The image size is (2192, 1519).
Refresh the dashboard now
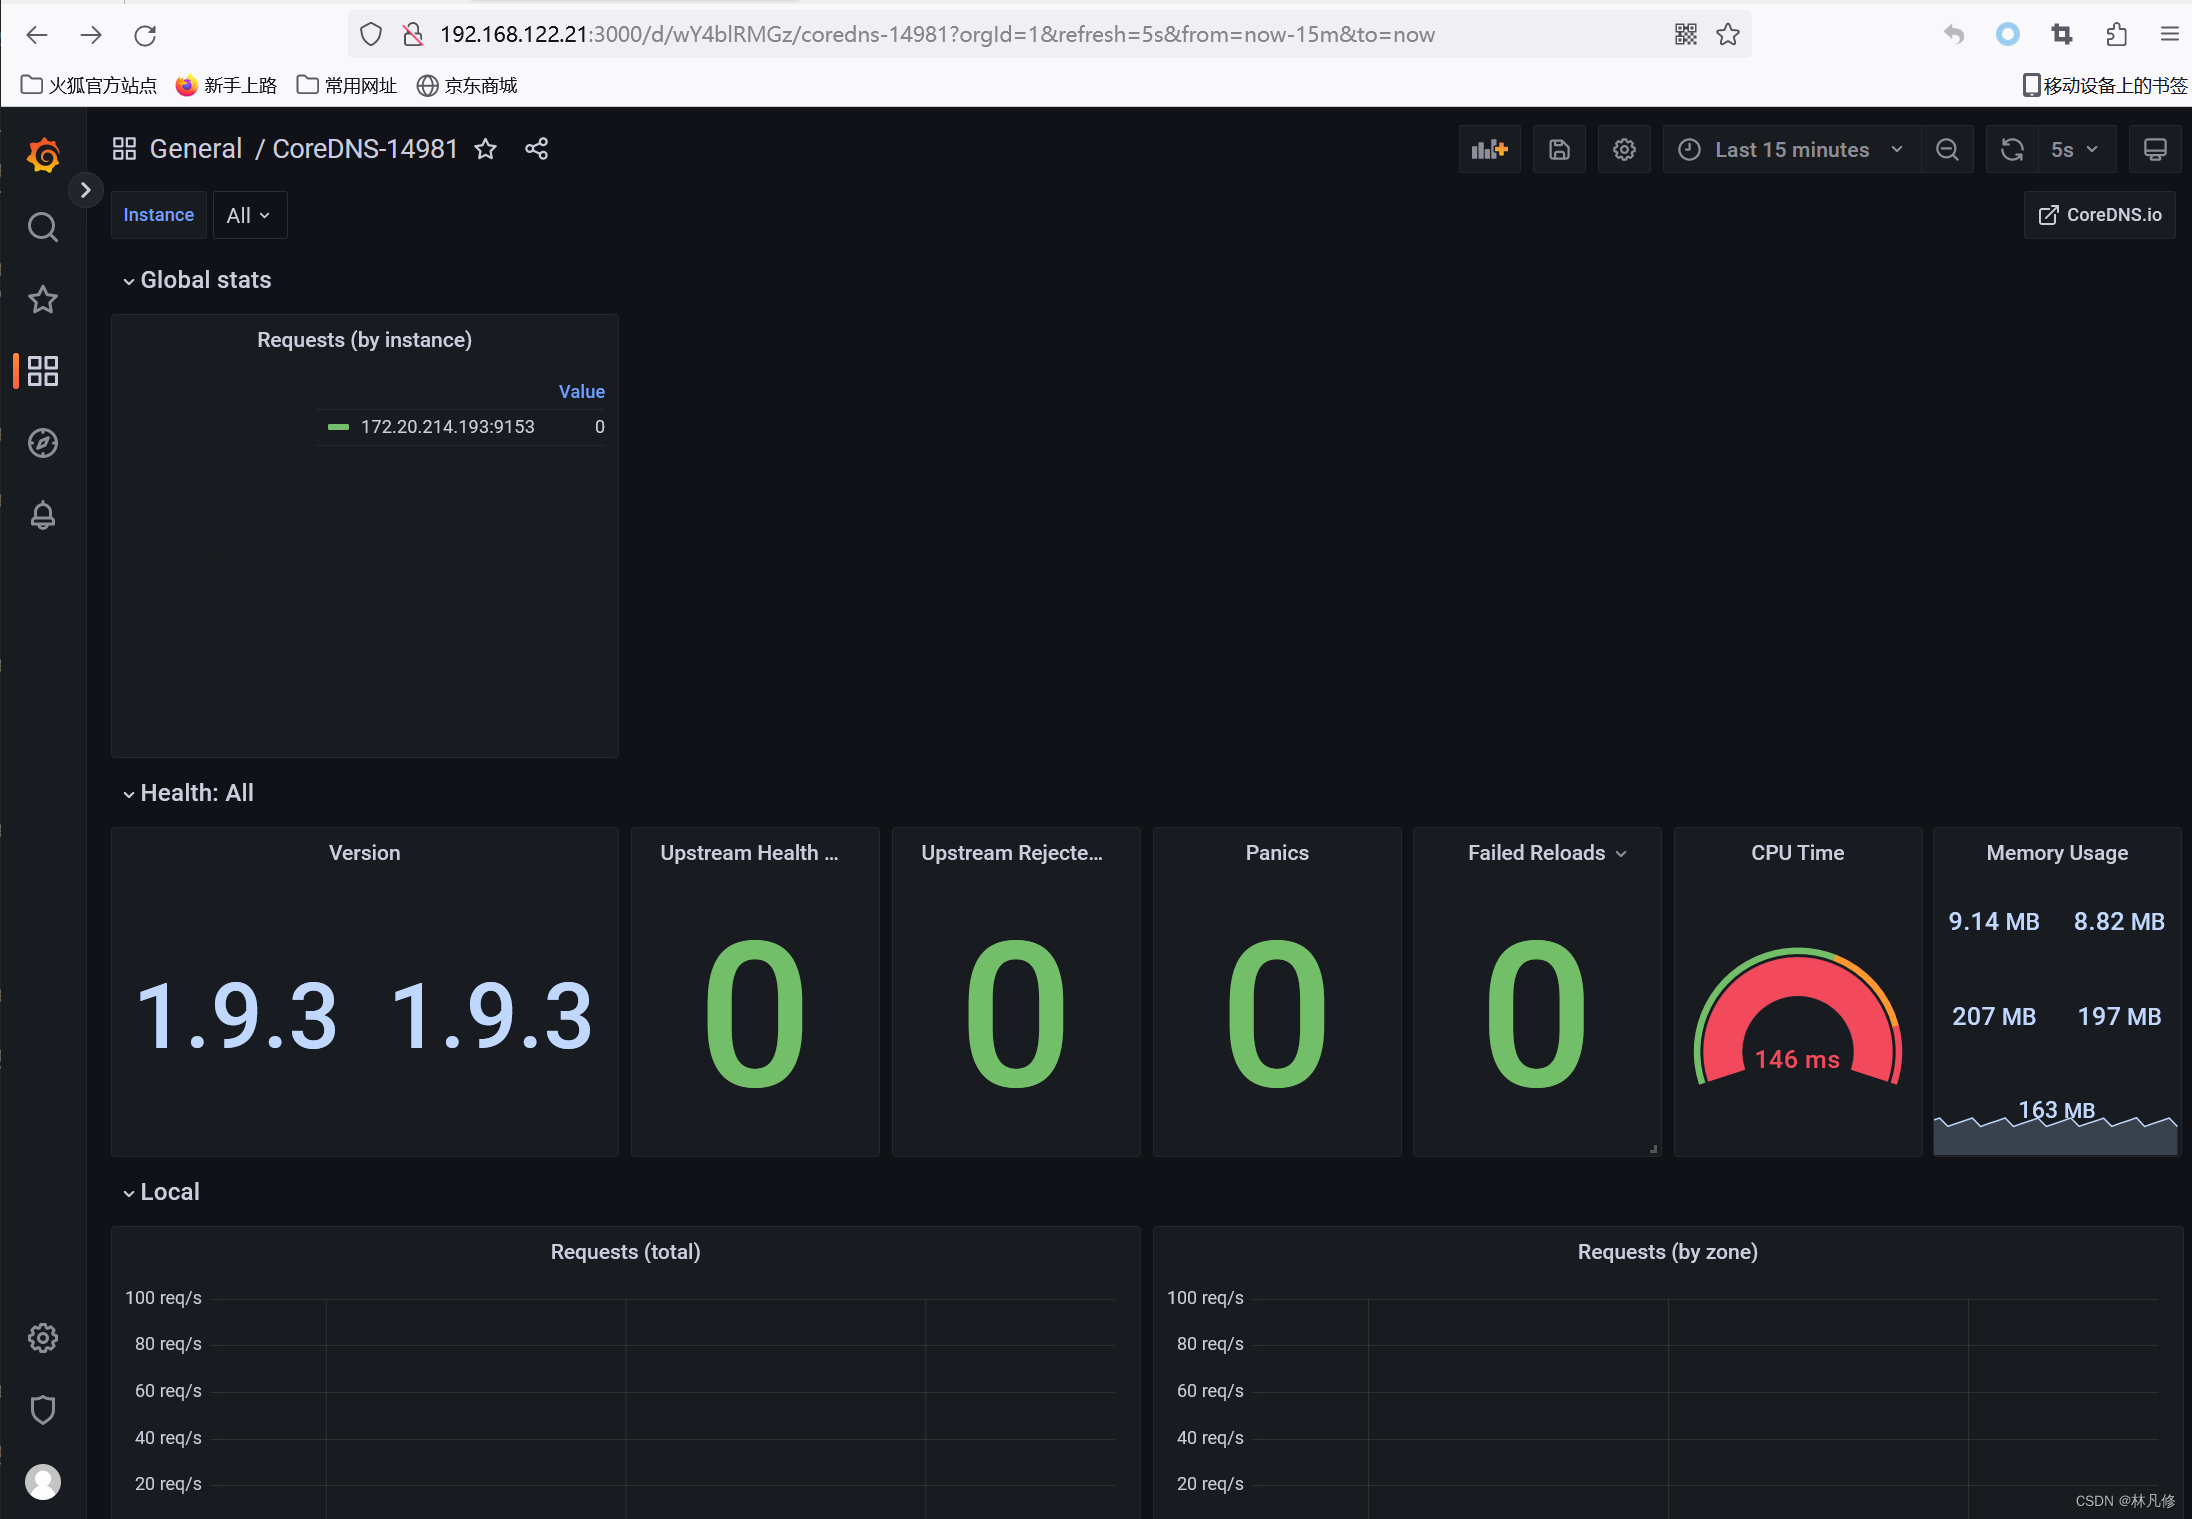tap(2012, 150)
